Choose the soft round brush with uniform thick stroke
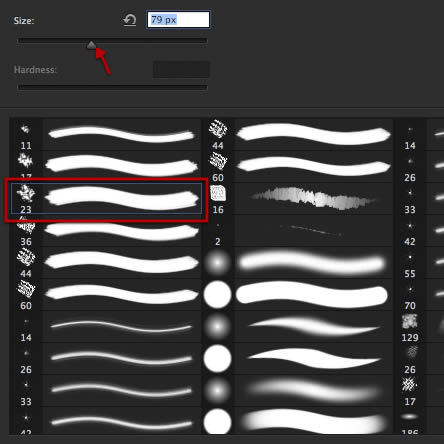Viewport: 444px width, 444px height. [297, 263]
